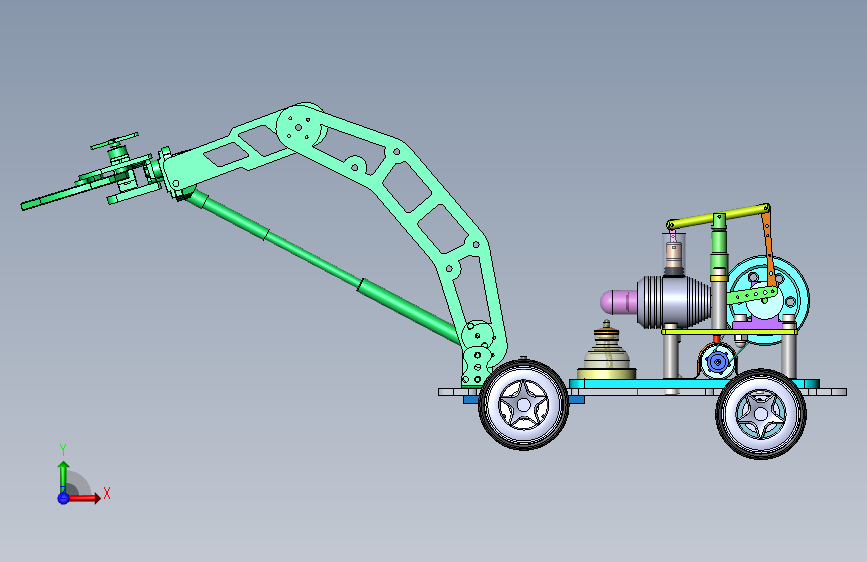This screenshot has width=867, height=562.
Task: Click the blue Z axis ball of the triad
Action: pyautogui.click(x=63, y=498)
